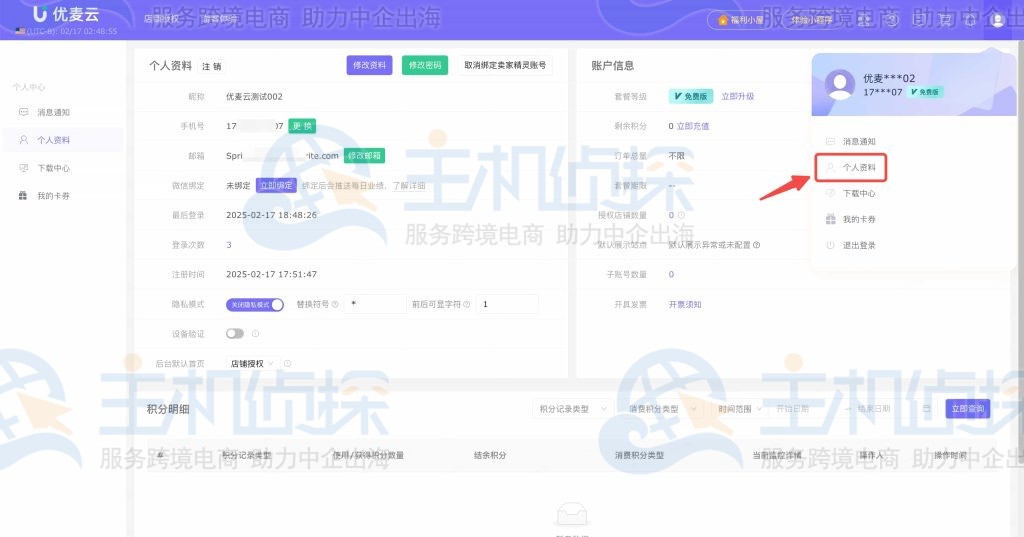
Task: Open the 消费积分类型 filter dropdown
Action: click(662, 409)
